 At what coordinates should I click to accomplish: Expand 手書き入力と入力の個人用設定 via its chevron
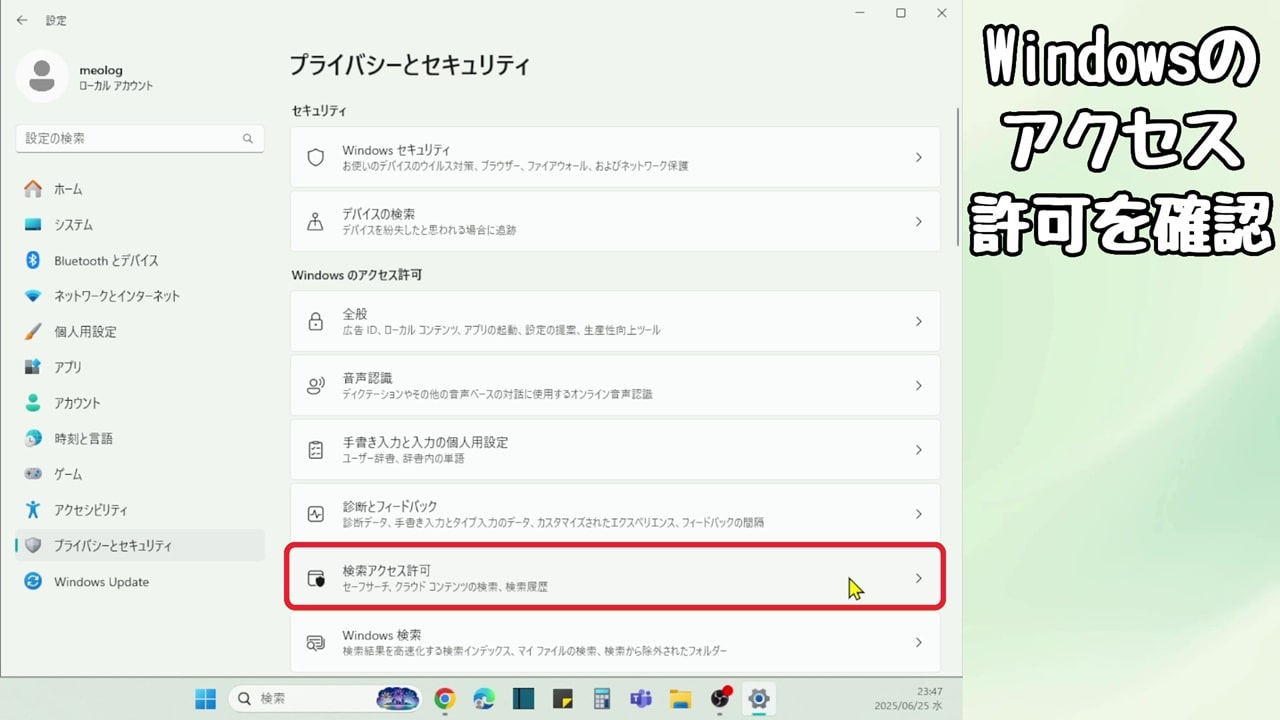tap(919, 450)
